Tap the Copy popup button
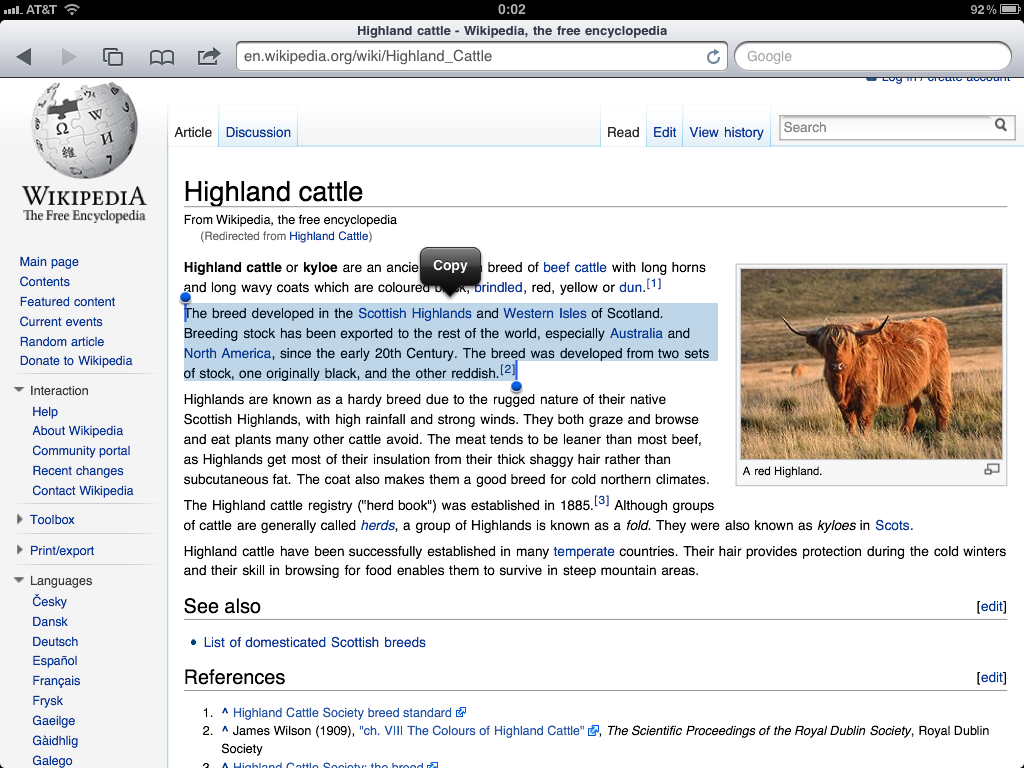Image resolution: width=1024 pixels, height=768 pixels. (450, 266)
